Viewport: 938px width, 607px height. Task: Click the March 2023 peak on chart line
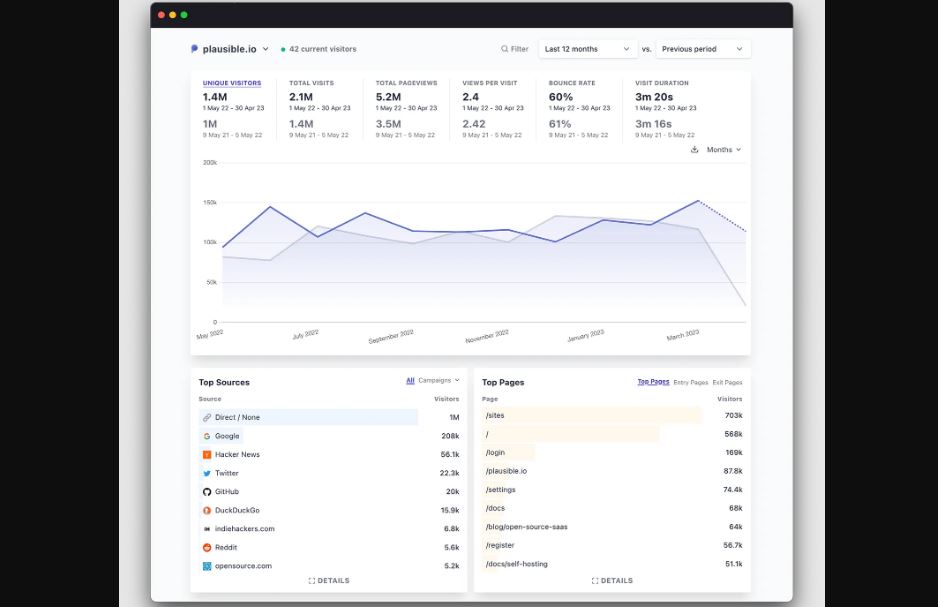698,201
